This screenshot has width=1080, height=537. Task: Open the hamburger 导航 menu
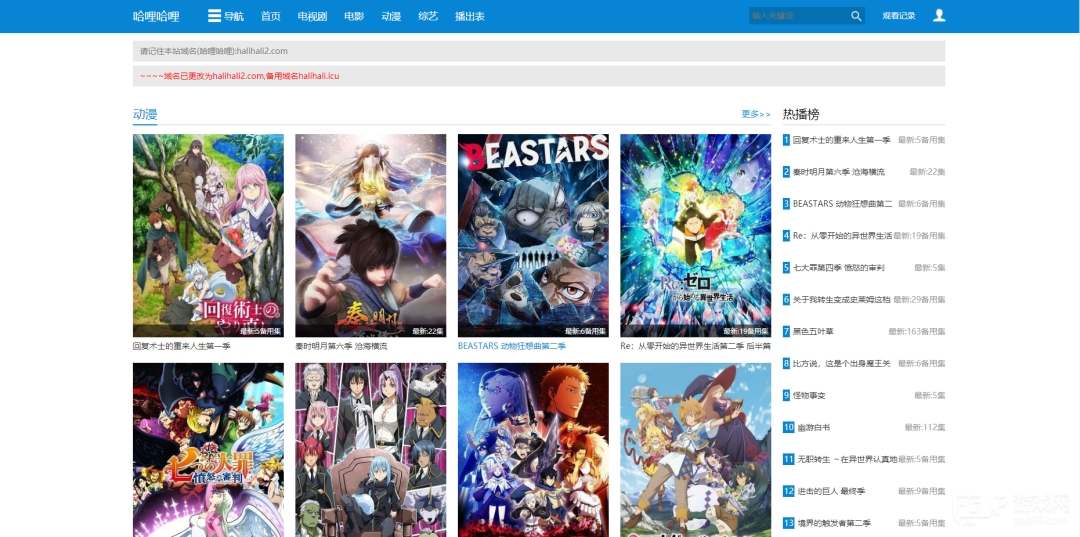pyautogui.click(x=225, y=16)
